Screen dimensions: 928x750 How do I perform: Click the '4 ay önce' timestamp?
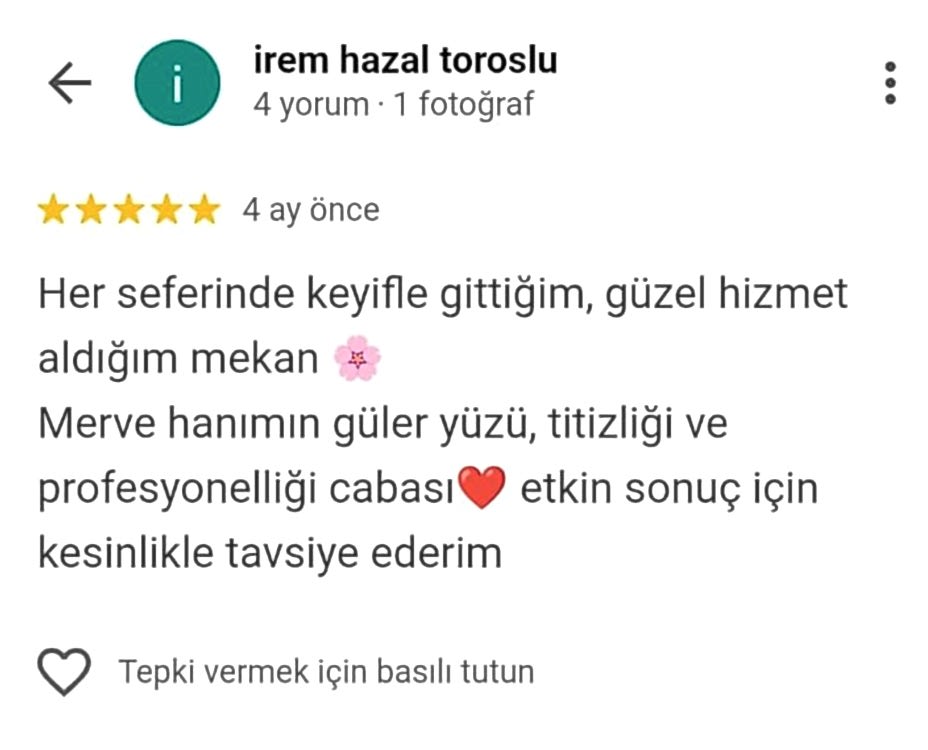coord(311,210)
